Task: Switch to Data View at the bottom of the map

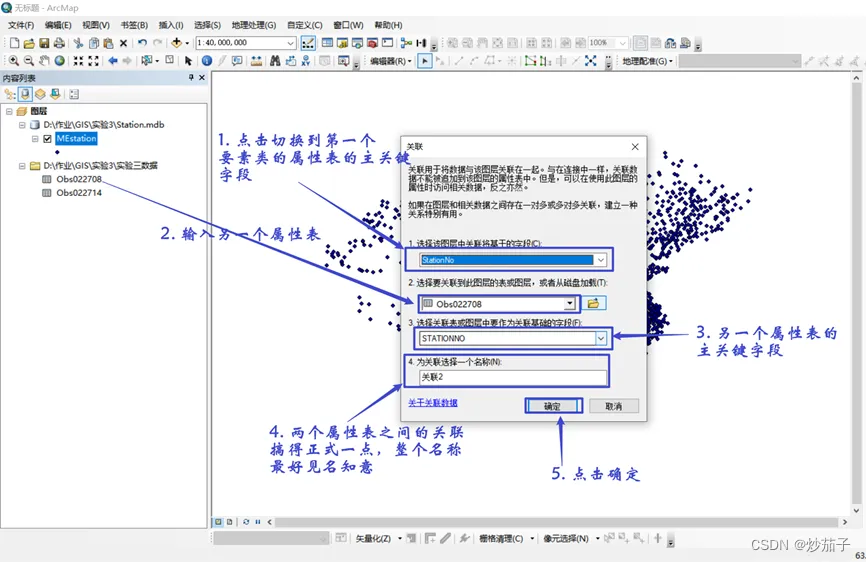Action: pos(218,522)
